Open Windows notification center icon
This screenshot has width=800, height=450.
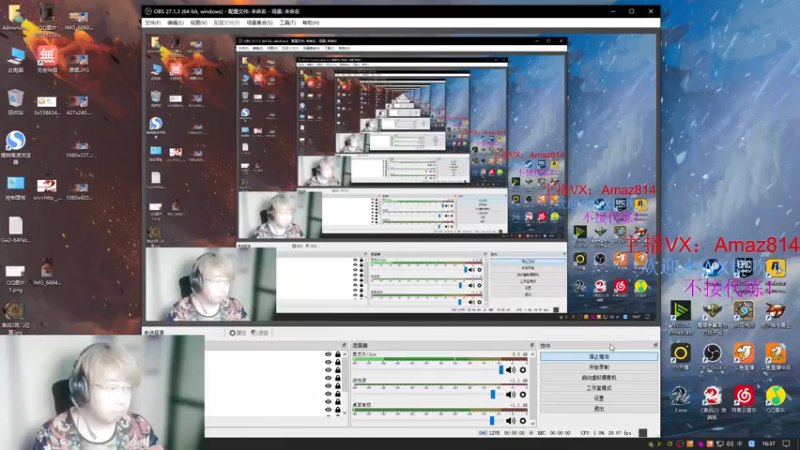click(787, 444)
